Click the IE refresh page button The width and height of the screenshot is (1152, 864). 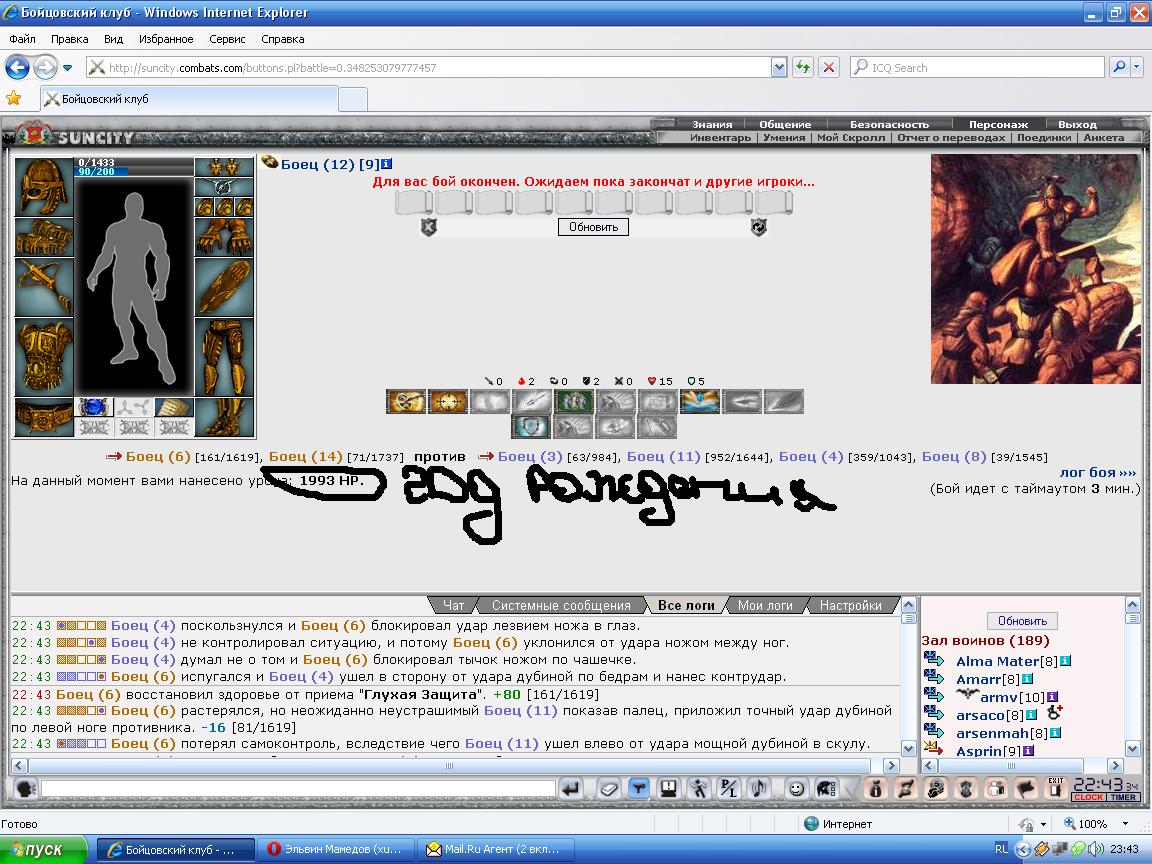click(802, 68)
